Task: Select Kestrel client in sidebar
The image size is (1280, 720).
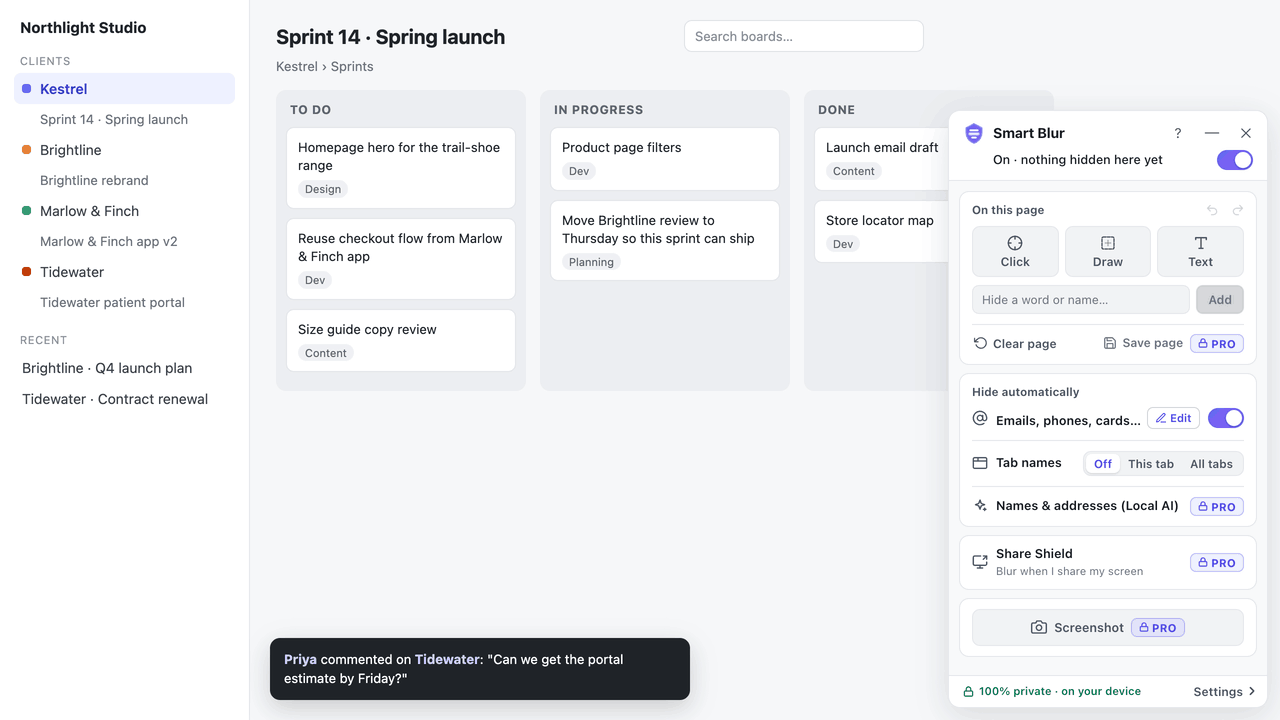Action: pyautogui.click(x=125, y=89)
